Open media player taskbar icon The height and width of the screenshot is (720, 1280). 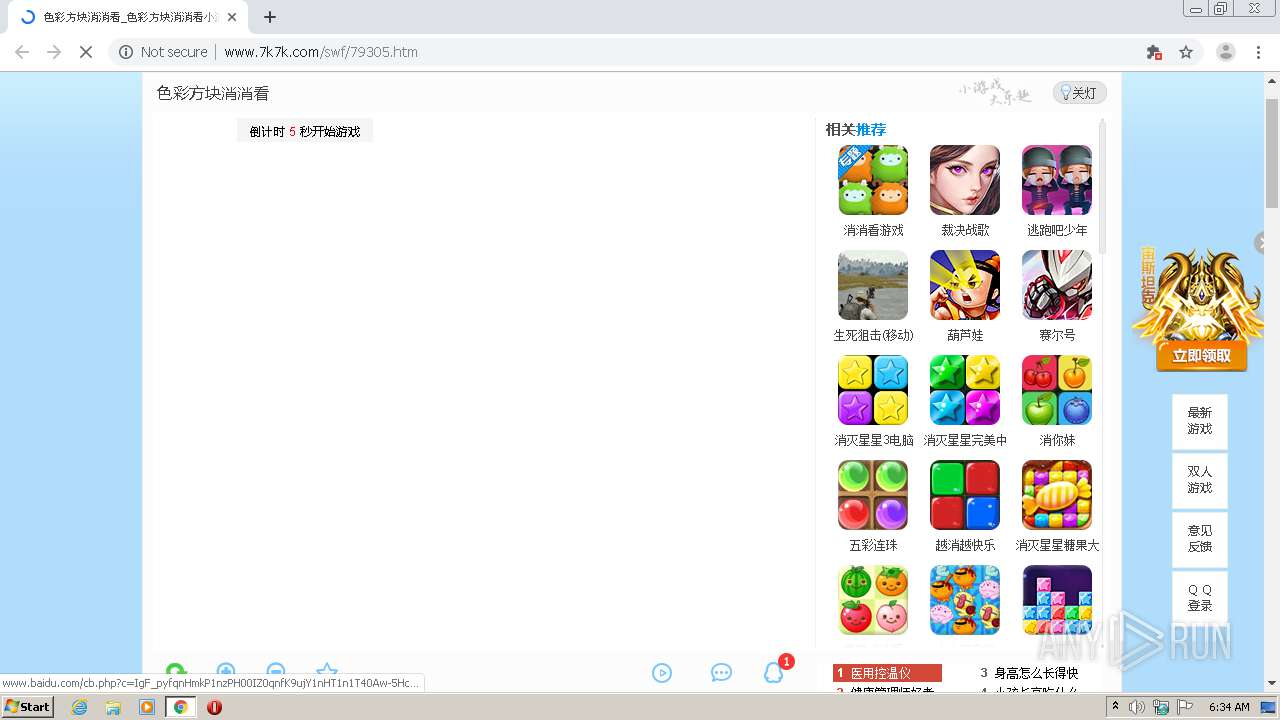pyautogui.click(x=147, y=706)
